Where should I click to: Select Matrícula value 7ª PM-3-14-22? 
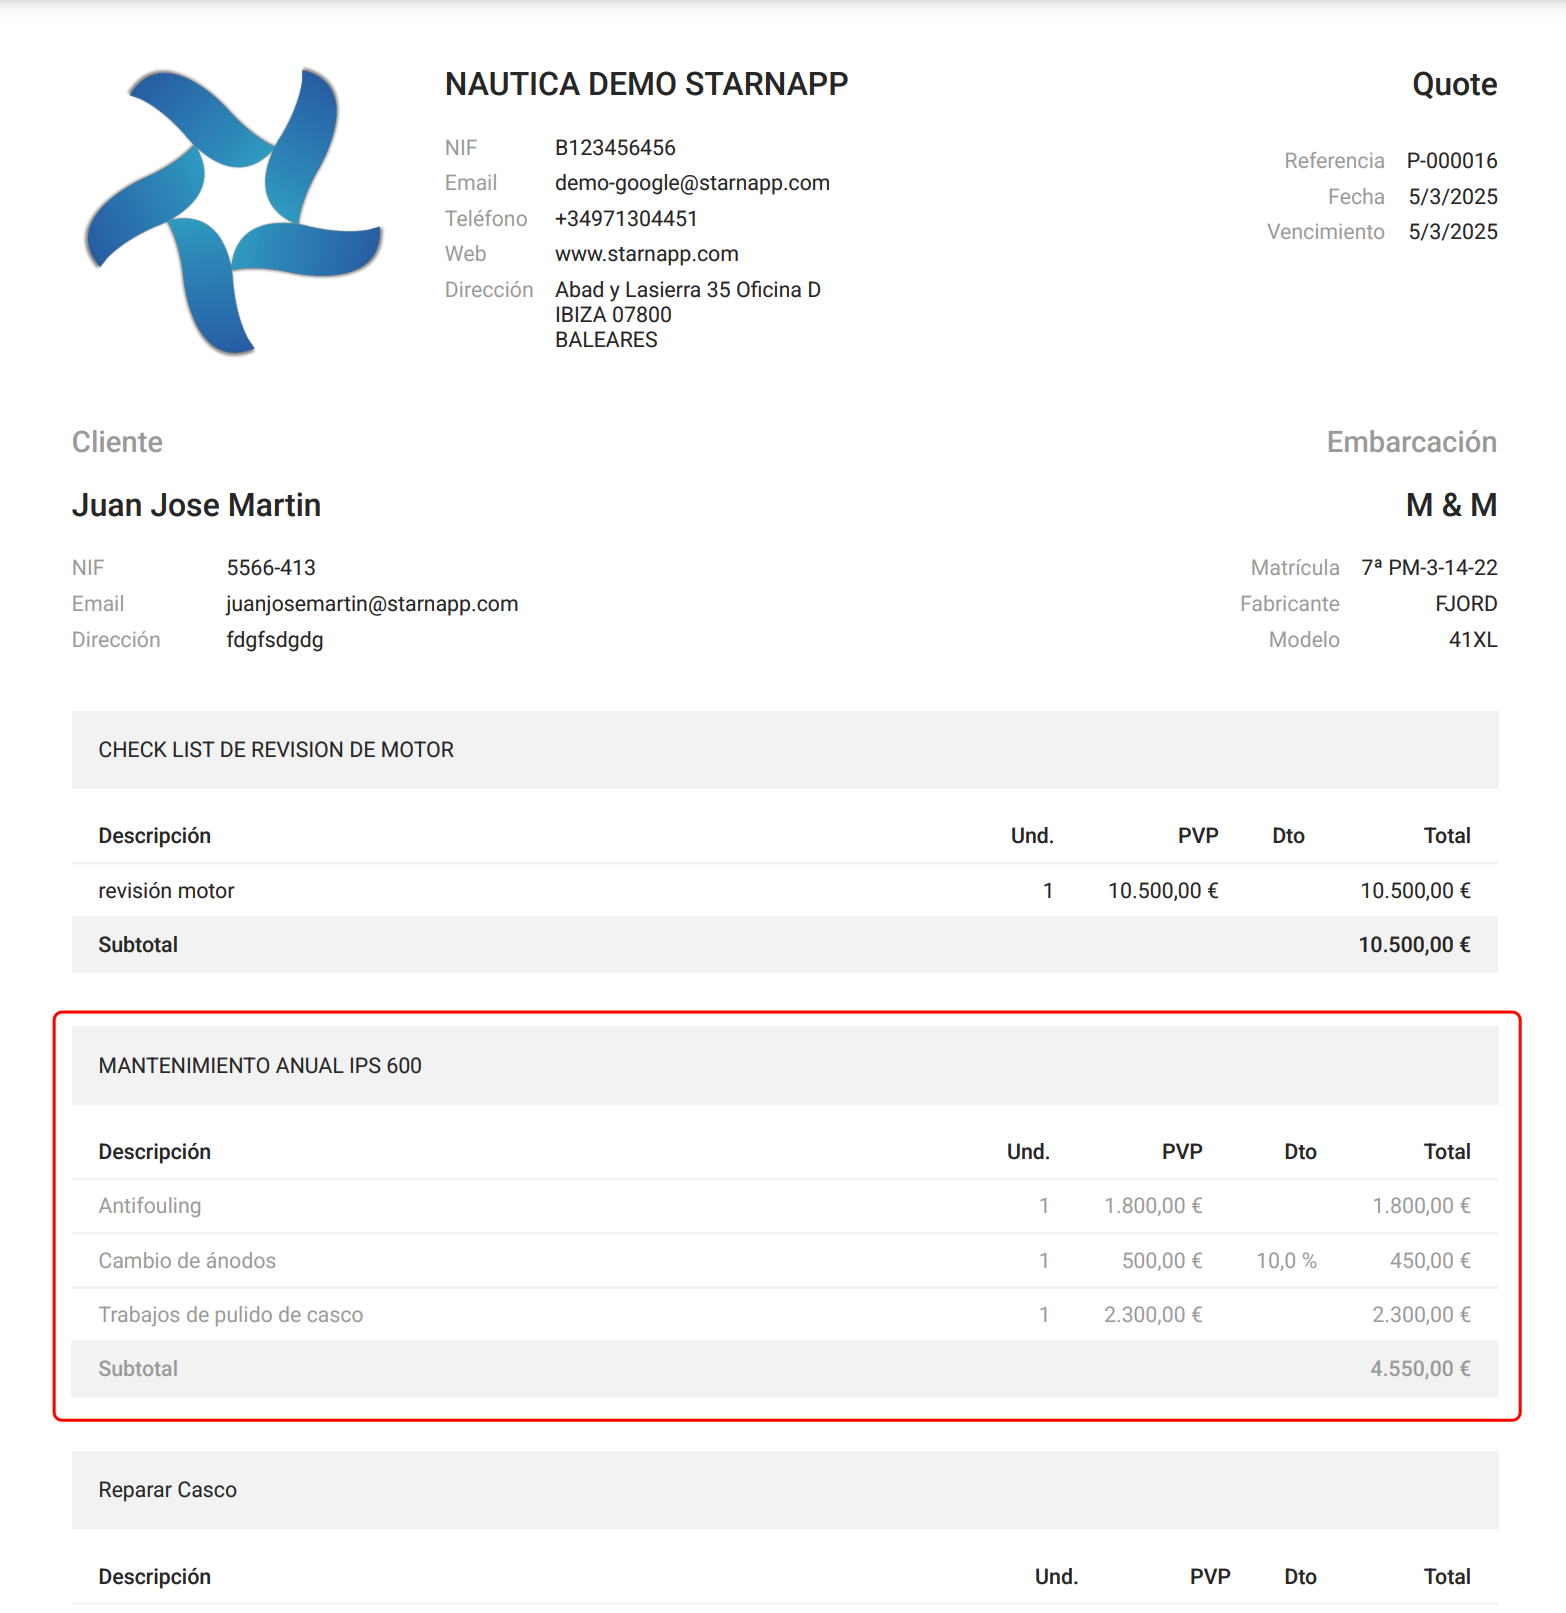pos(1429,568)
